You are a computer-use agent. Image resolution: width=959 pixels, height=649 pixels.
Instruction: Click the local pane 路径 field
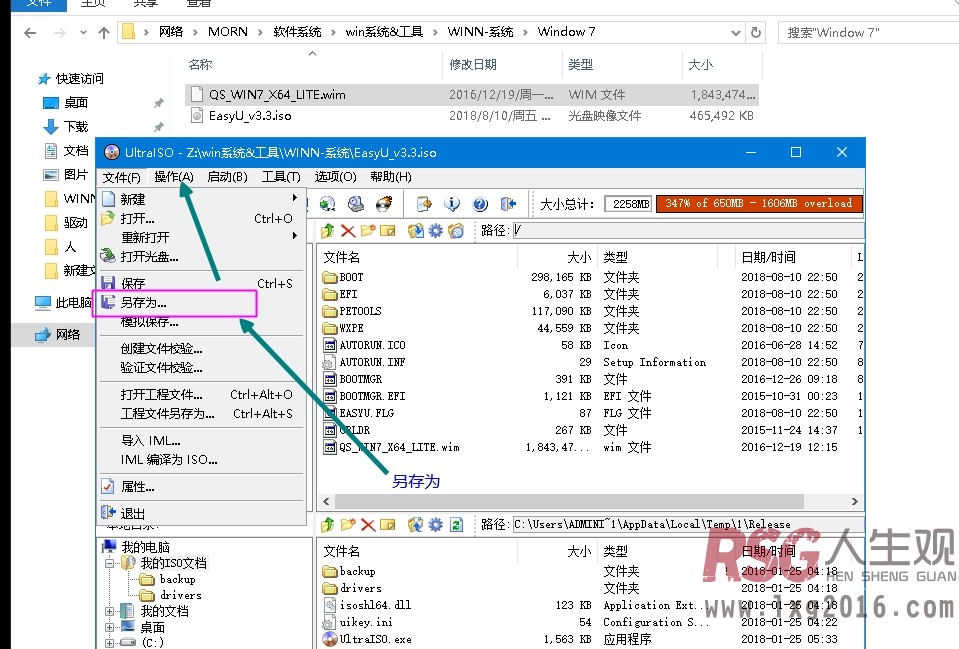click(688, 525)
